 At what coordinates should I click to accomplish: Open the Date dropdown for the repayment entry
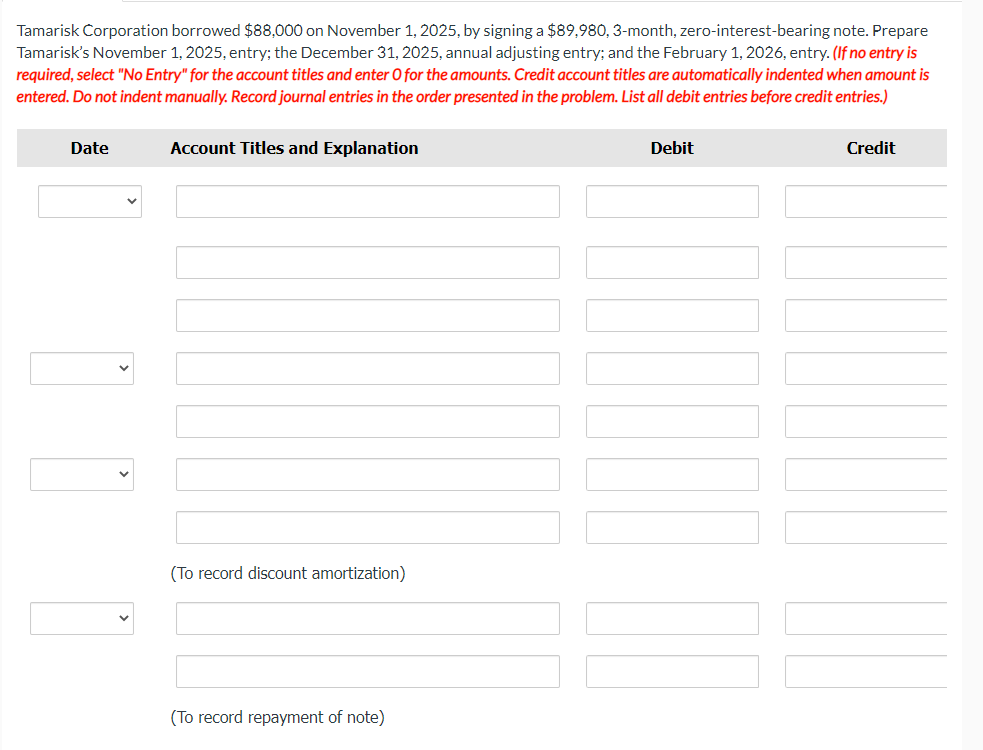82,618
